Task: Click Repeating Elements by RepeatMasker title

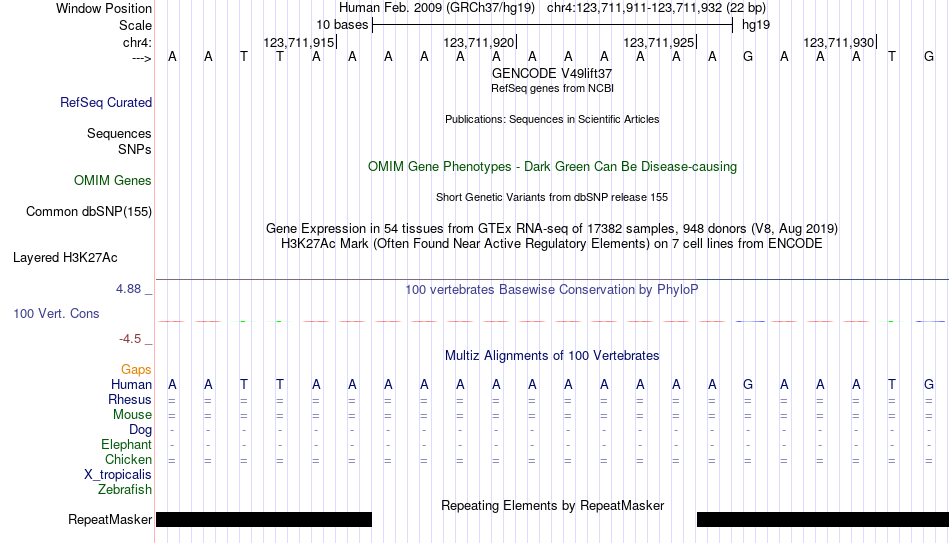Action: (x=553, y=505)
